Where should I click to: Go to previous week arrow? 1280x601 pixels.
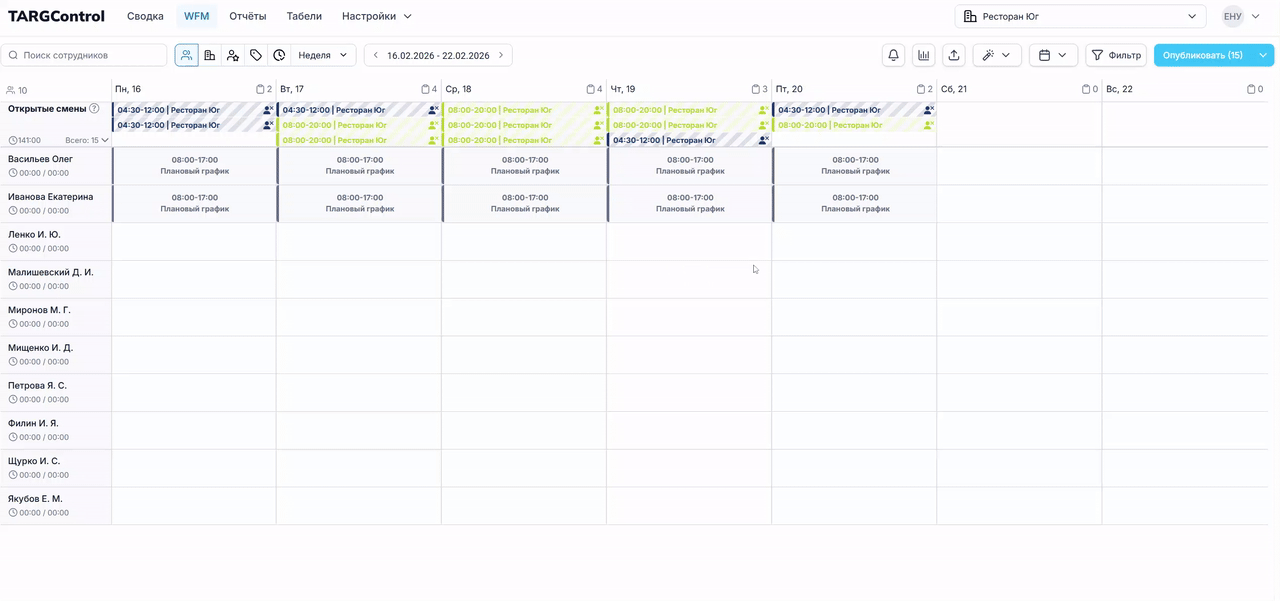coord(376,55)
